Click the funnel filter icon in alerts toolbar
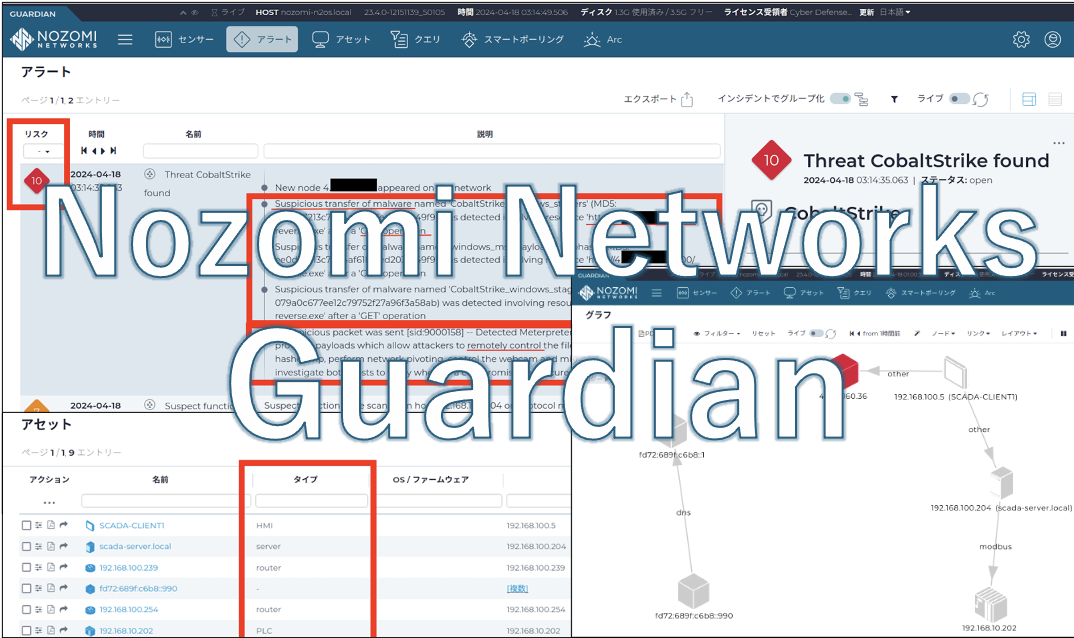Viewport: 1074px width, 638px height. click(x=894, y=99)
